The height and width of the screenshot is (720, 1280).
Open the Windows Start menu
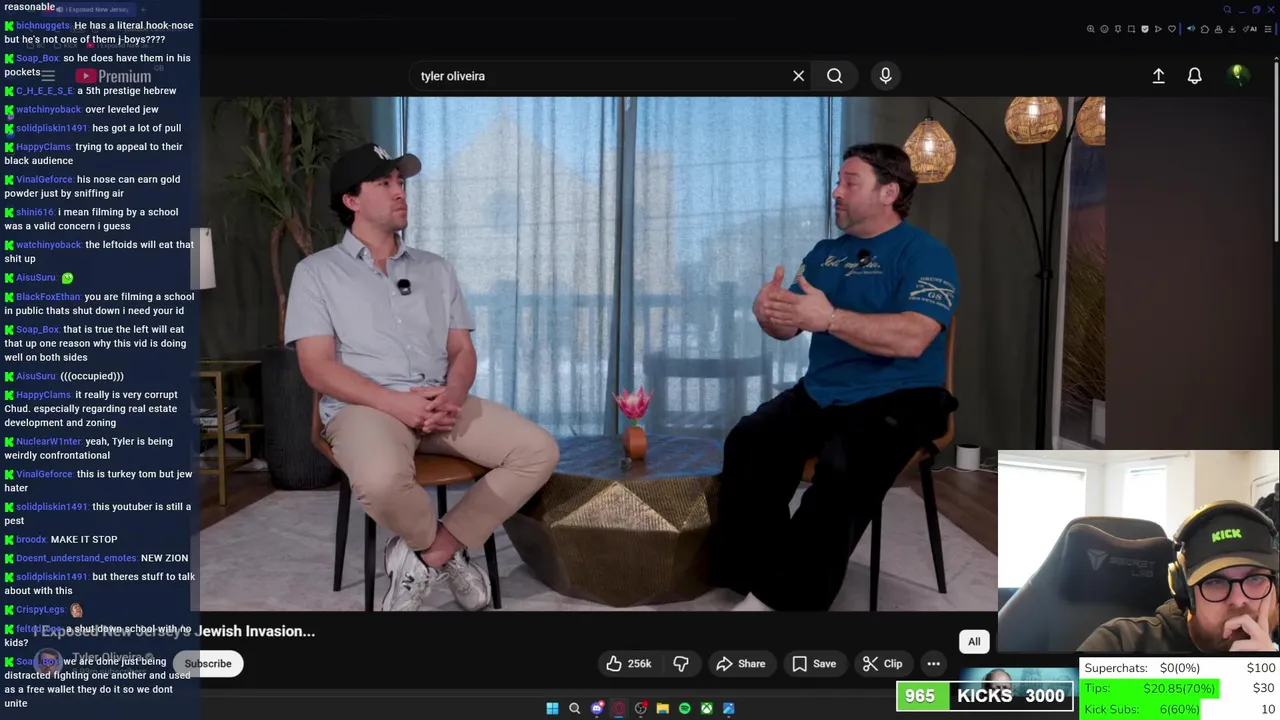point(552,708)
